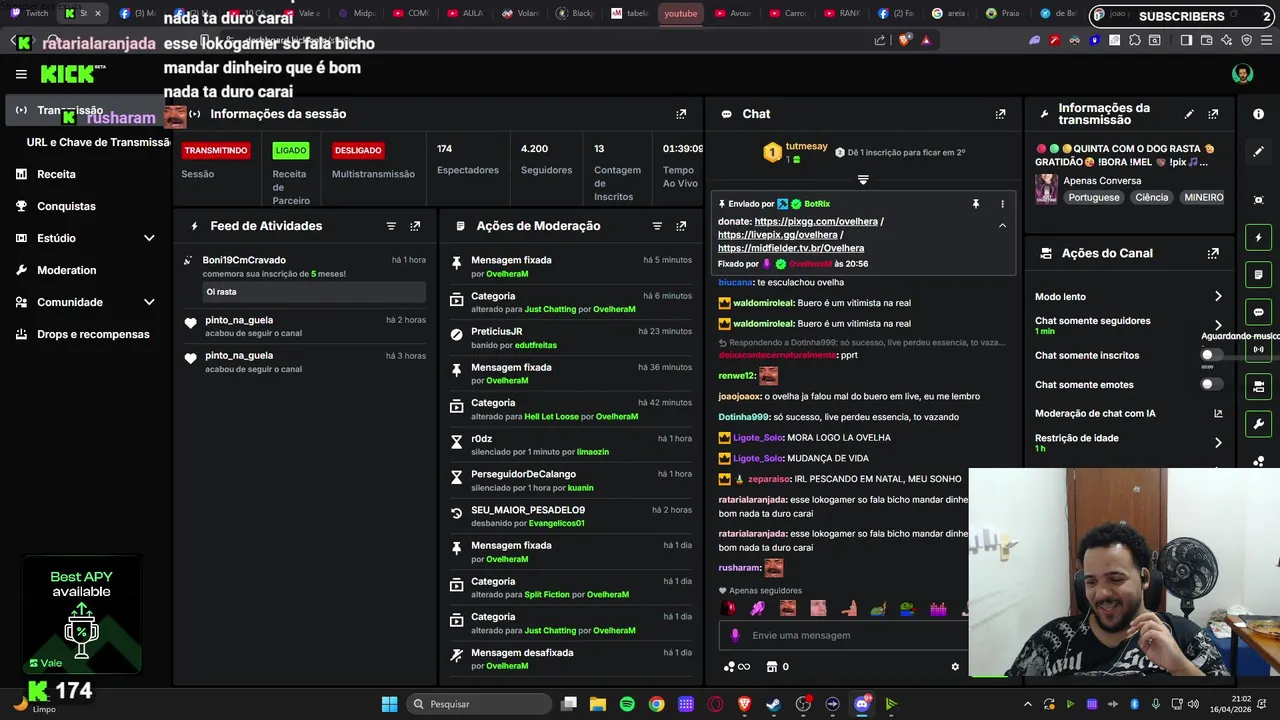
Task: Open Discord from the taskbar
Action: point(862,704)
